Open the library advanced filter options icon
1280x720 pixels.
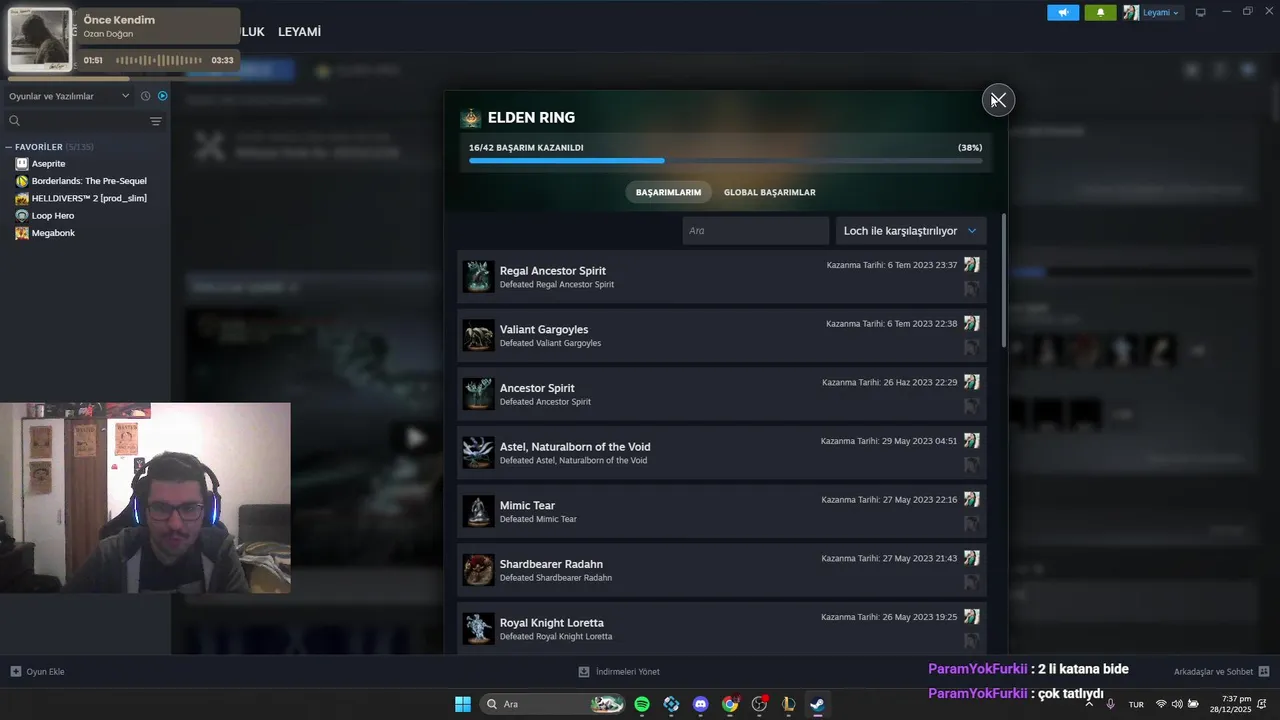[156, 121]
